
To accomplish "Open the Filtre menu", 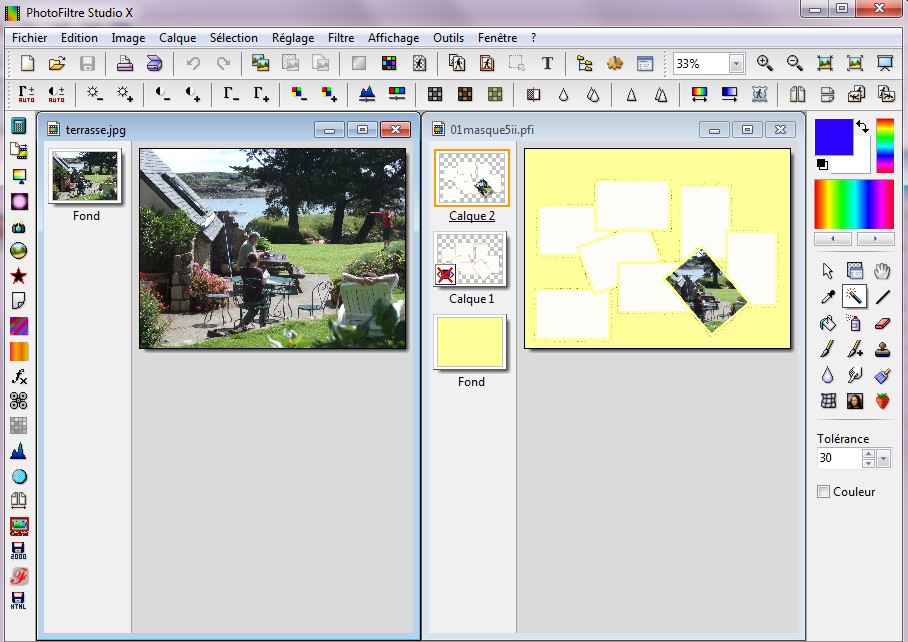I will pyautogui.click(x=340, y=38).
